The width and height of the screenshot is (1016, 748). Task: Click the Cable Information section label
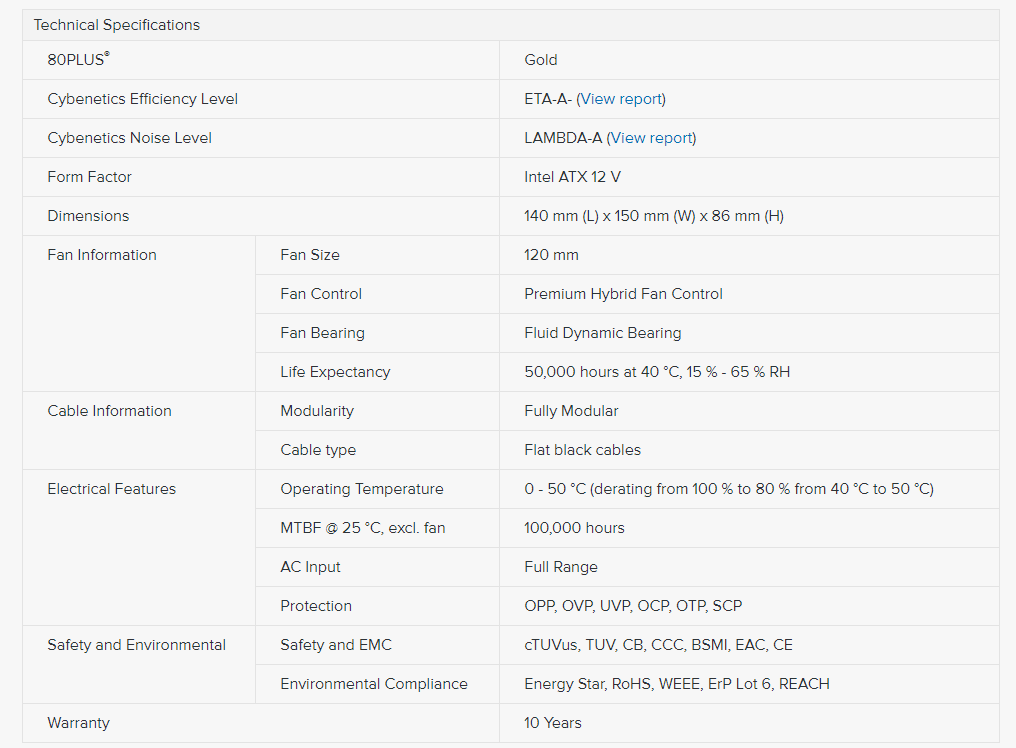click(x=109, y=411)
